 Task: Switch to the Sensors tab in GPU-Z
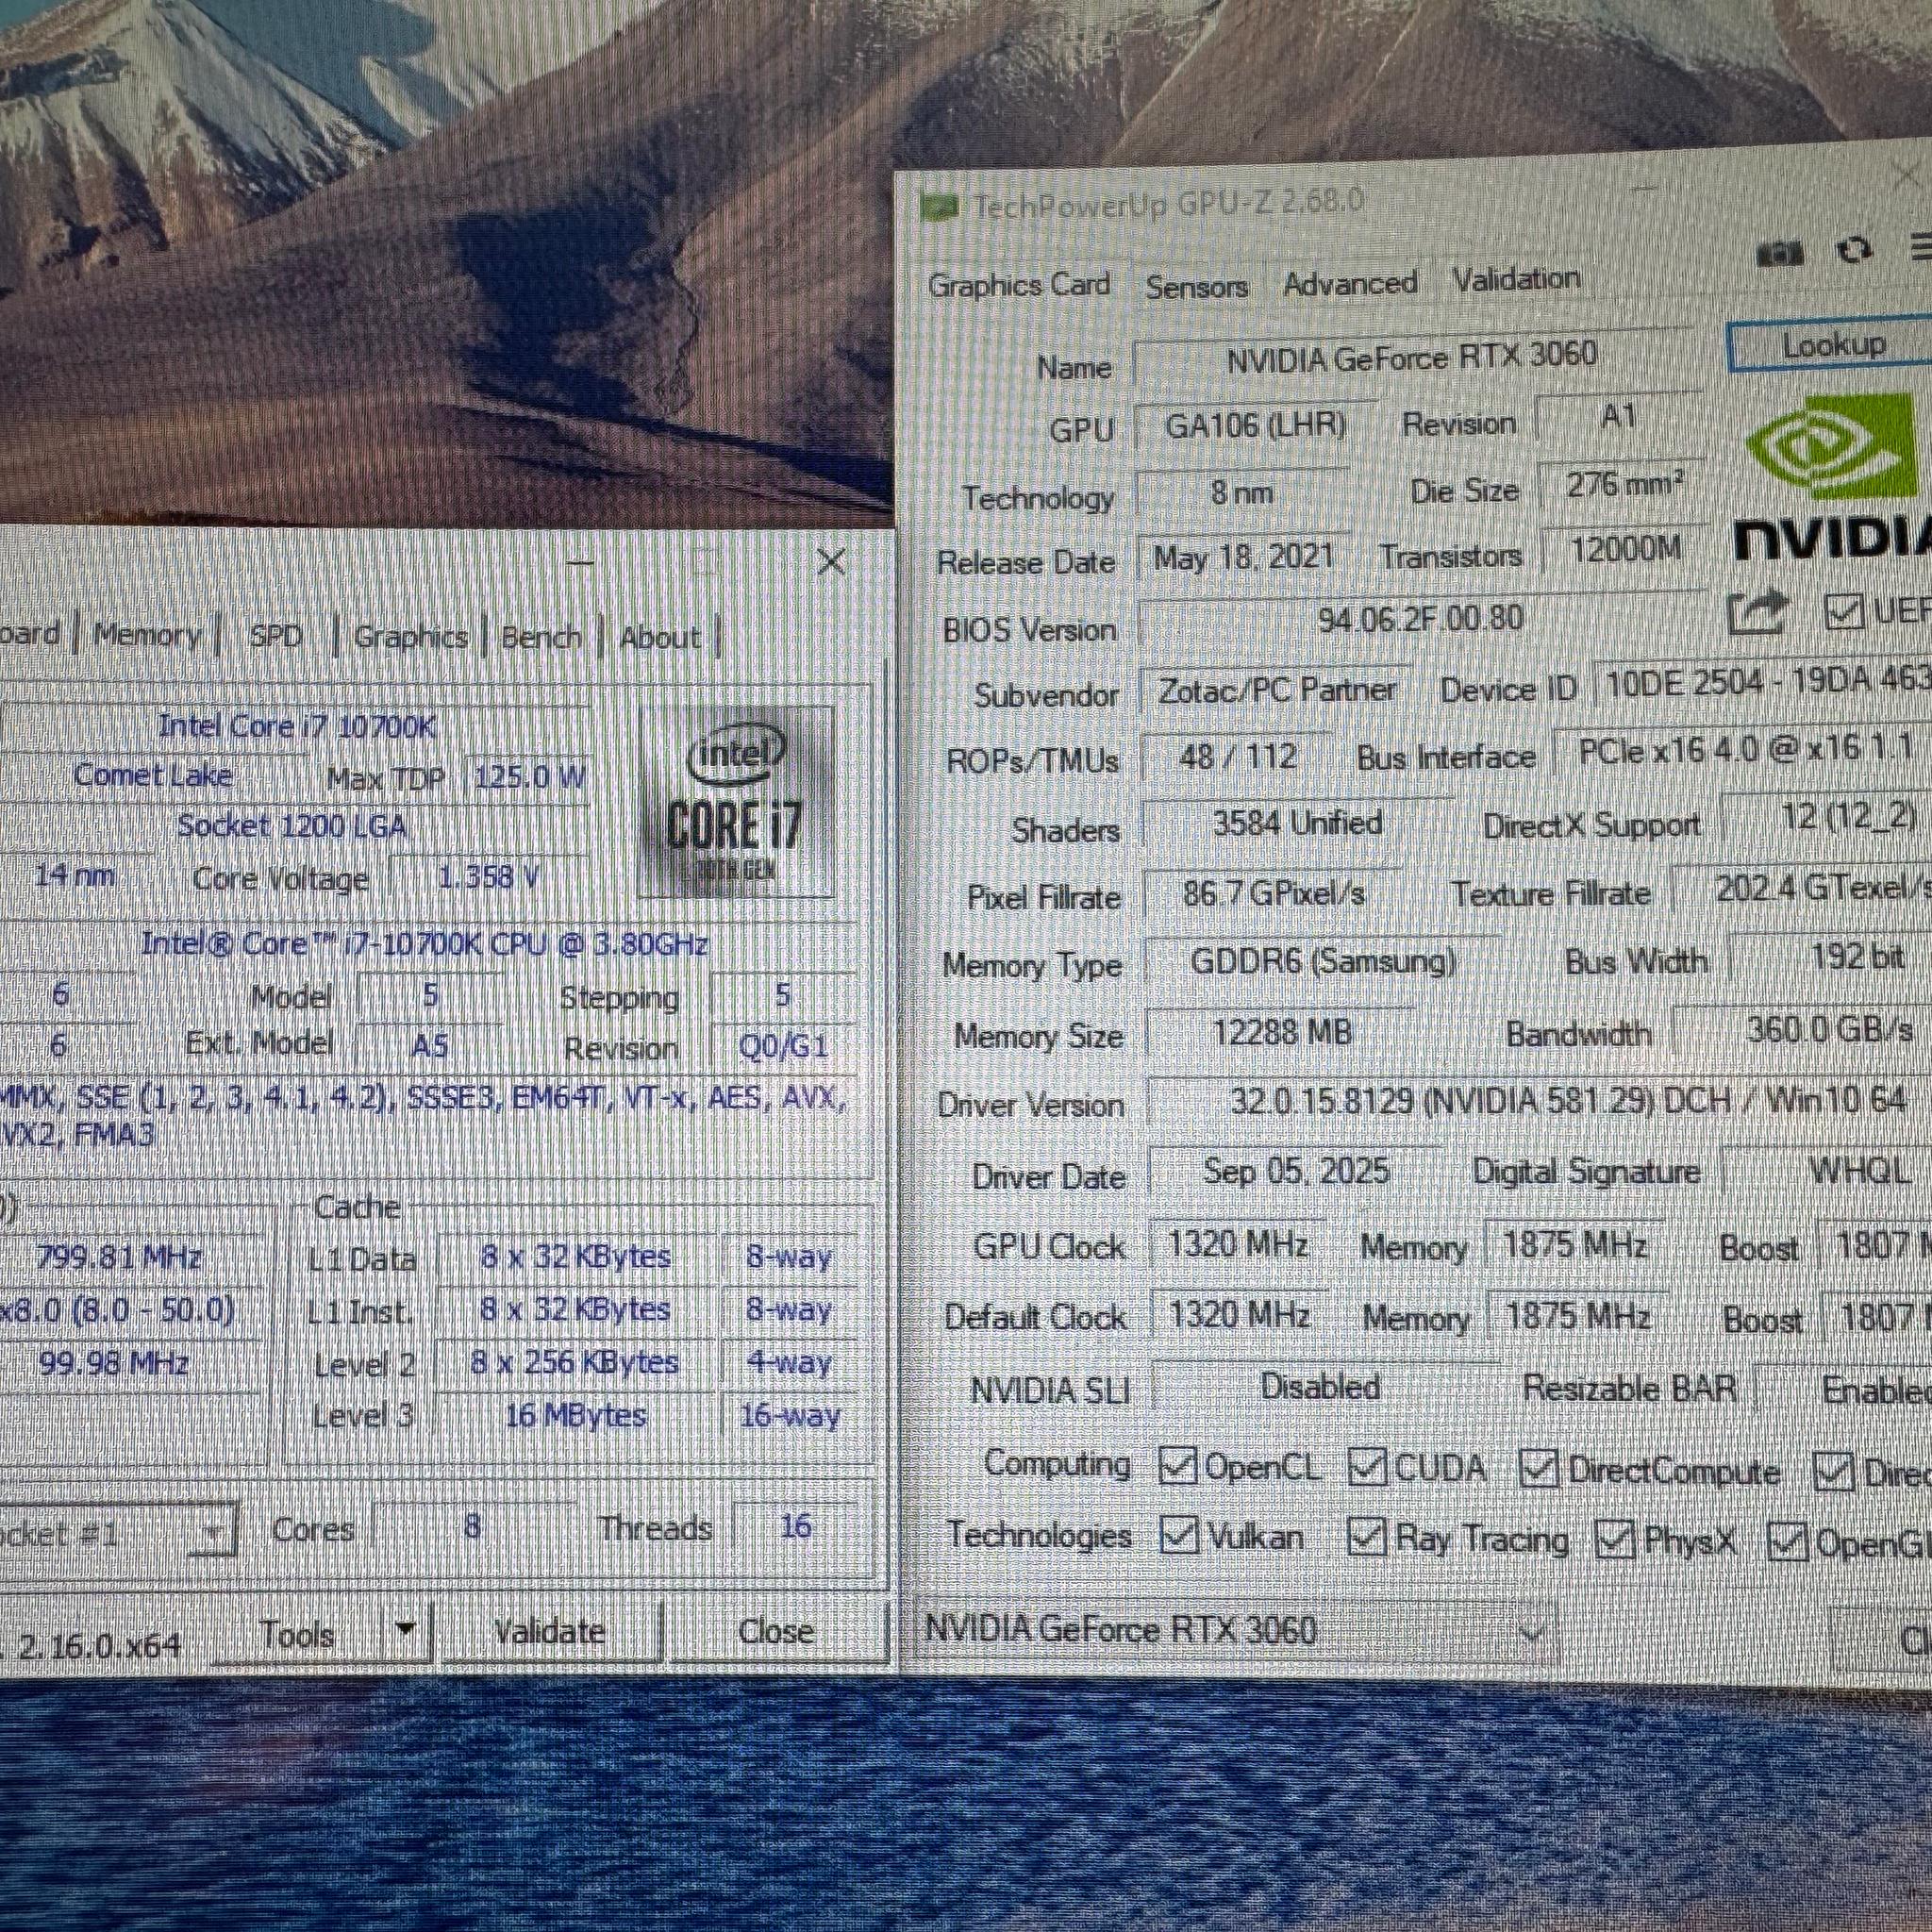tap(1196, 288)
